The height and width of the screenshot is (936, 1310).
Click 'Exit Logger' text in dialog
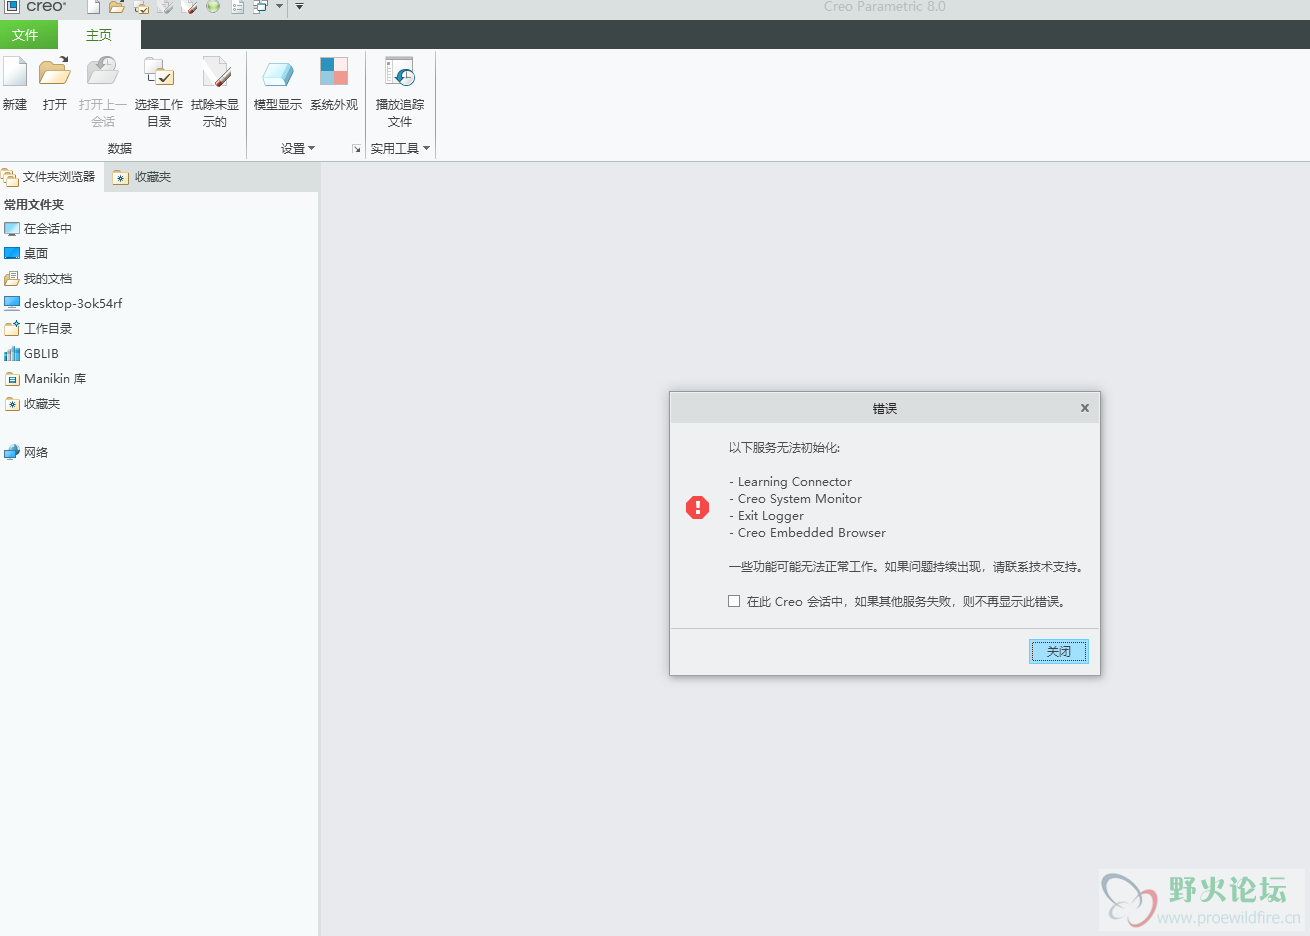(771, 516)
